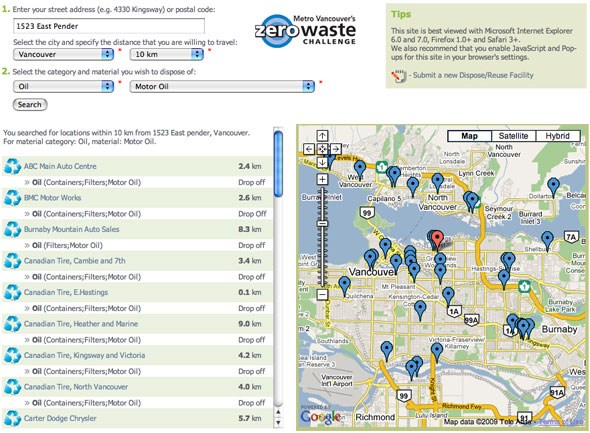Click the map recenter button between arrows
590x433 pixels.
322,149
